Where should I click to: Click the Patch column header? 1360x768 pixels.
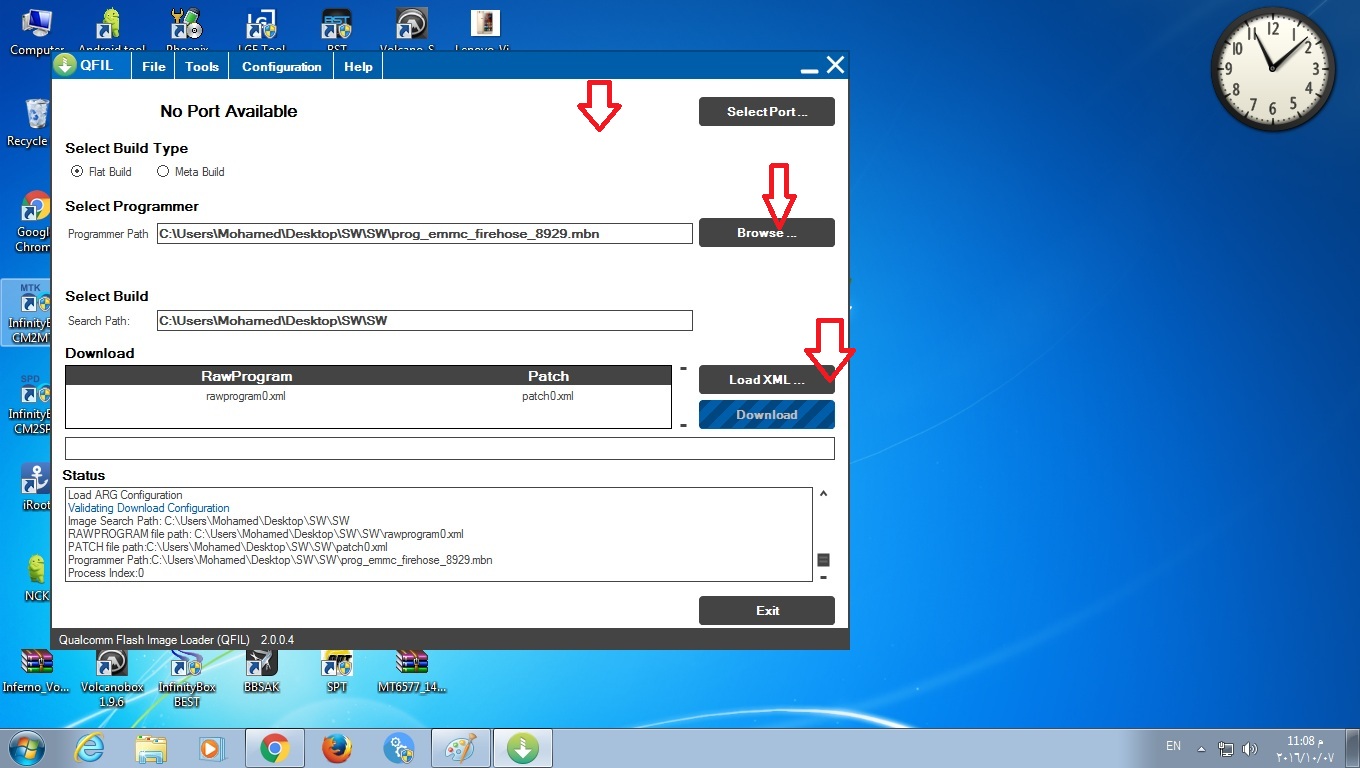coord(548,376)
